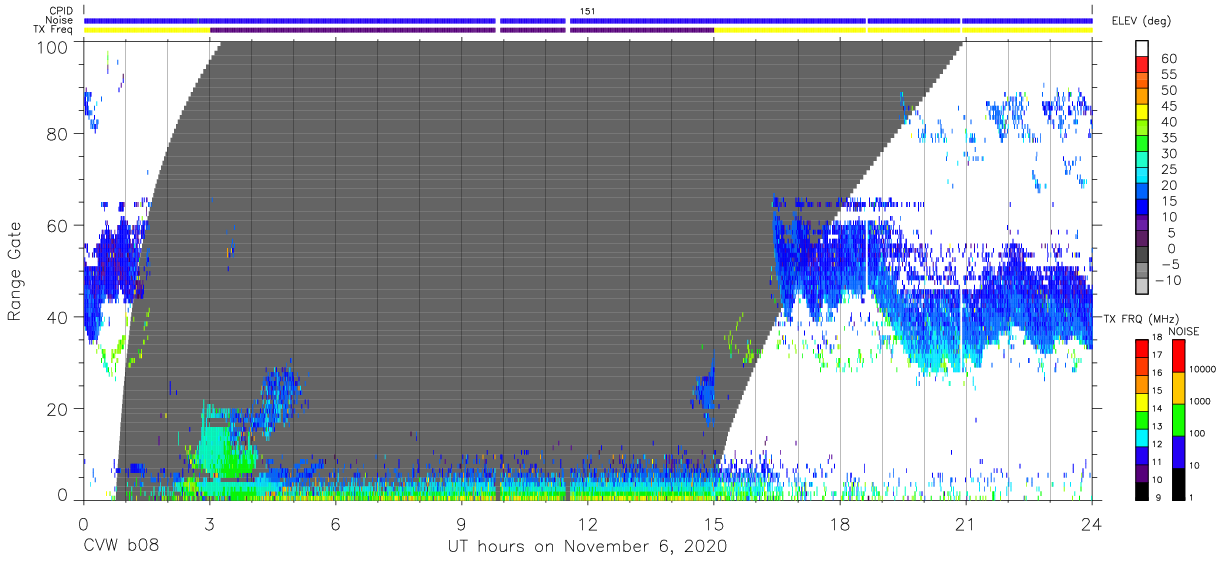Select the 40 tick on the Range Gate axis
Image resolution: width=1228 pixels, height=567 pixels.
(60, 317)
